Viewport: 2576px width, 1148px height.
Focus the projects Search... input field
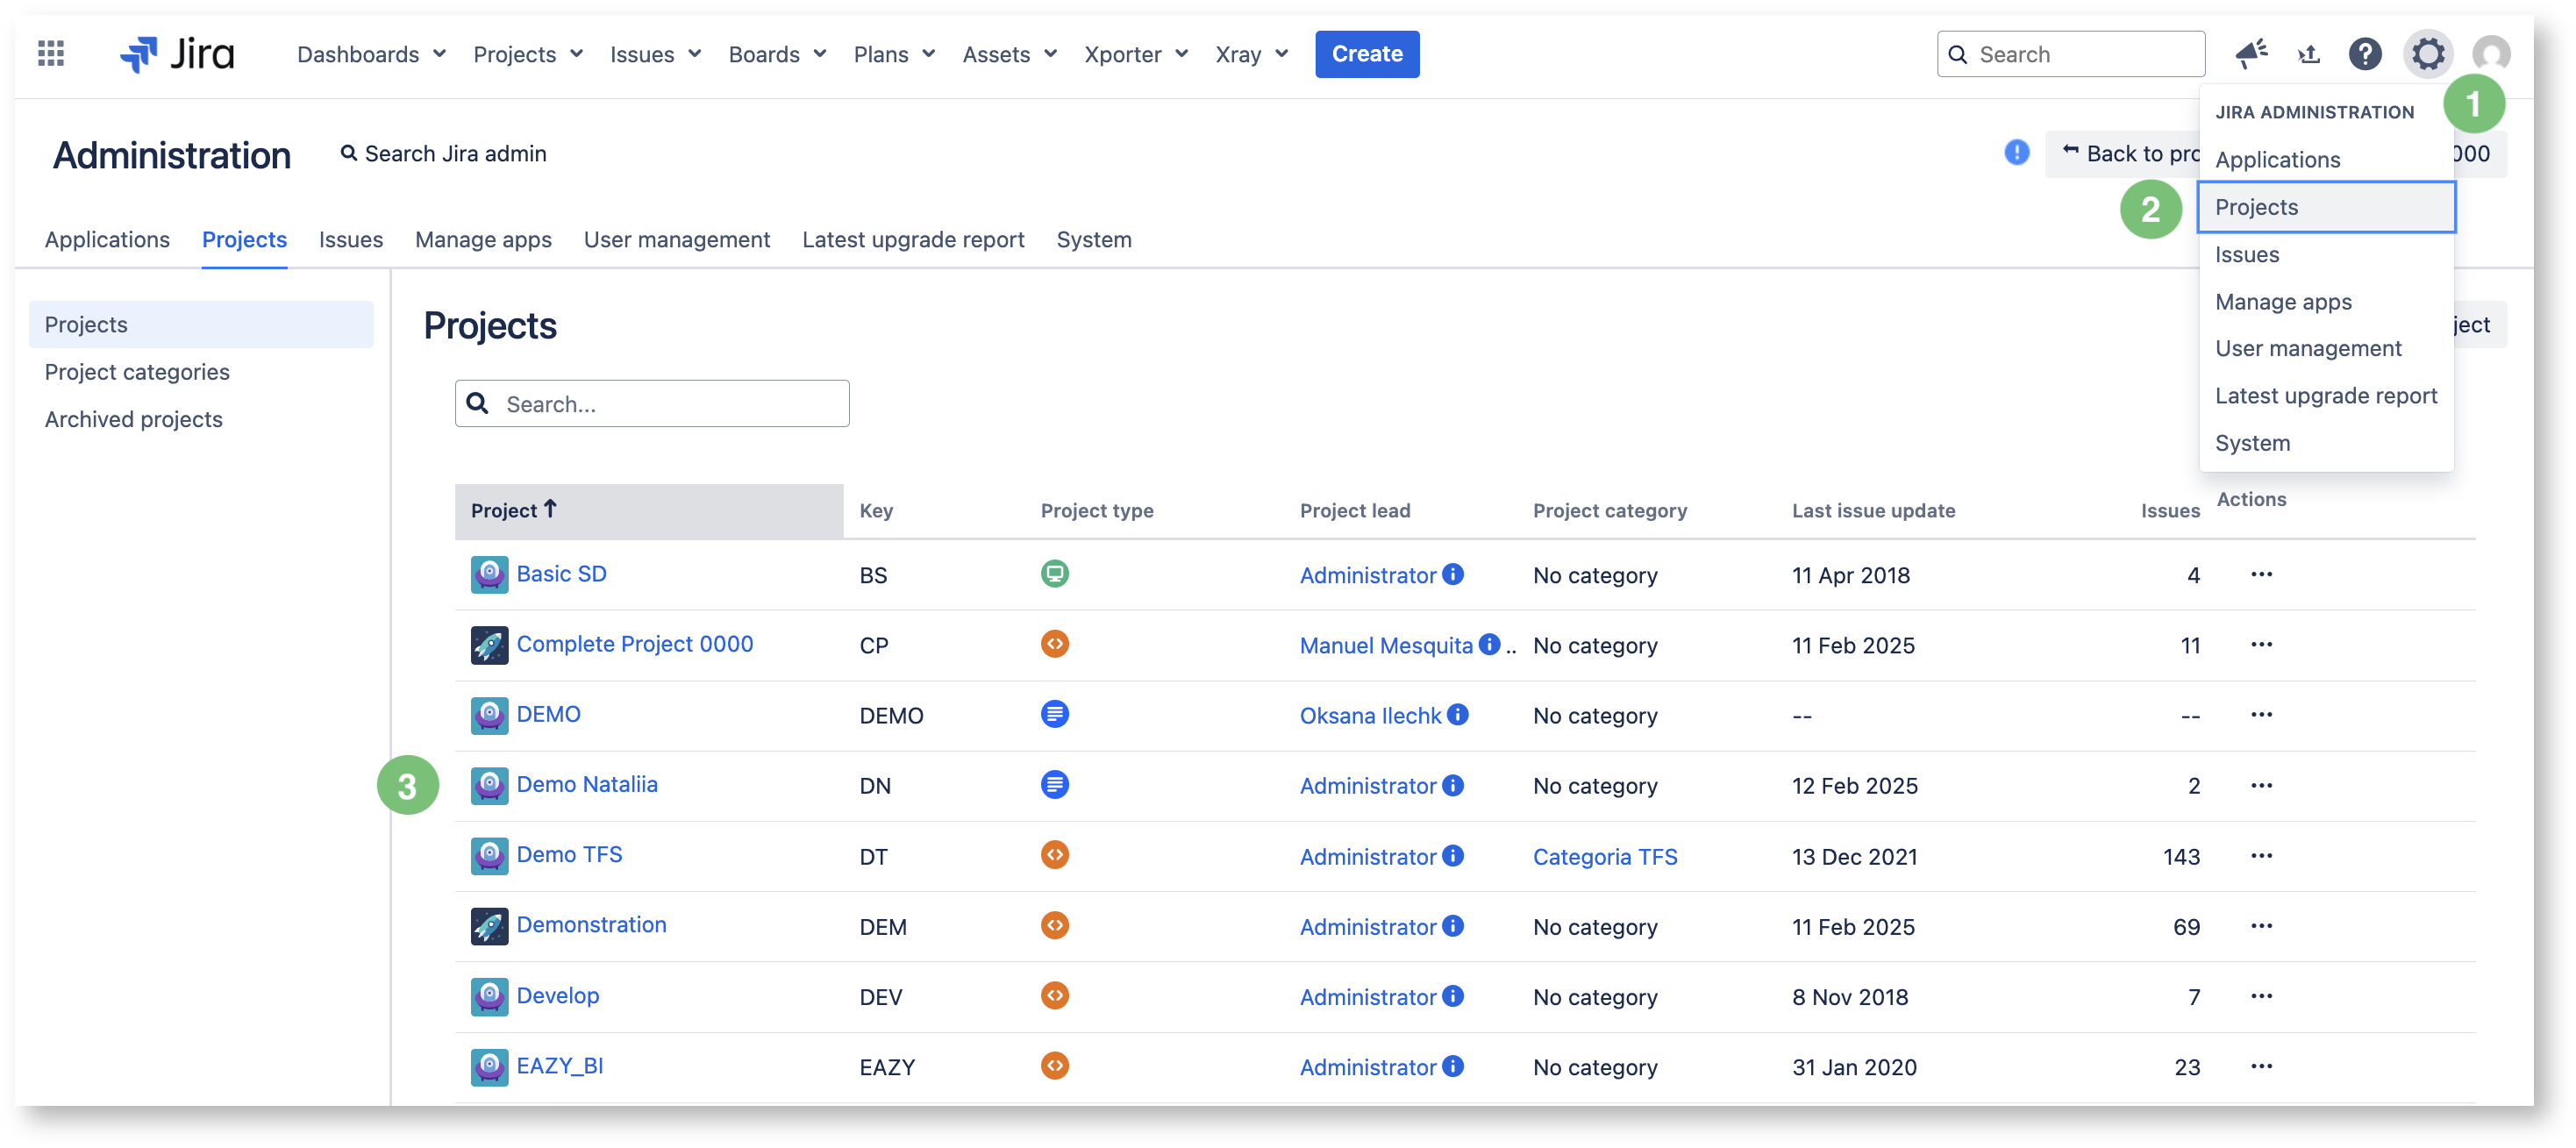(x=652, y=403)
